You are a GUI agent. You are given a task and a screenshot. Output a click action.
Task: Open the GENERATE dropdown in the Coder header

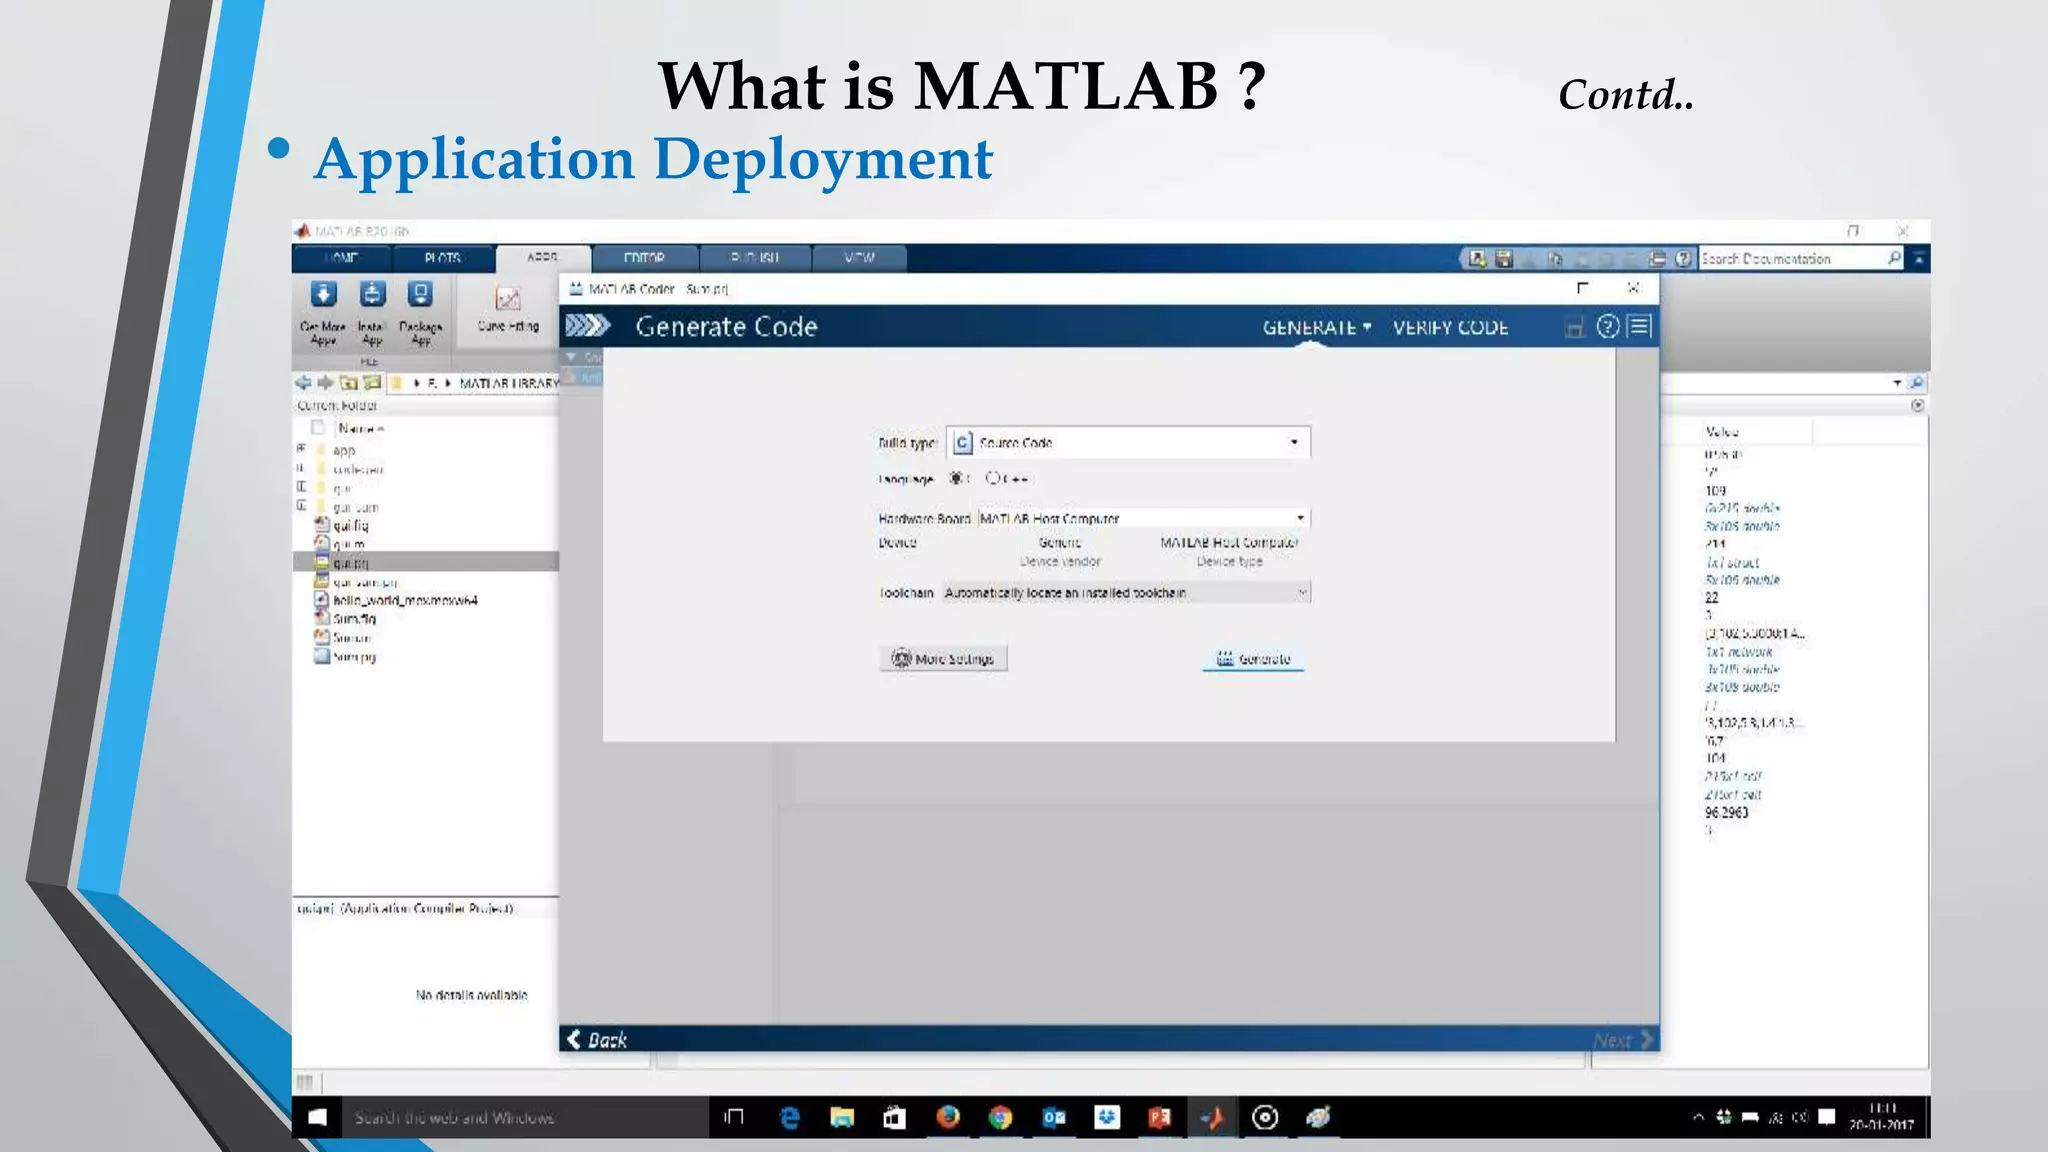1317,327
